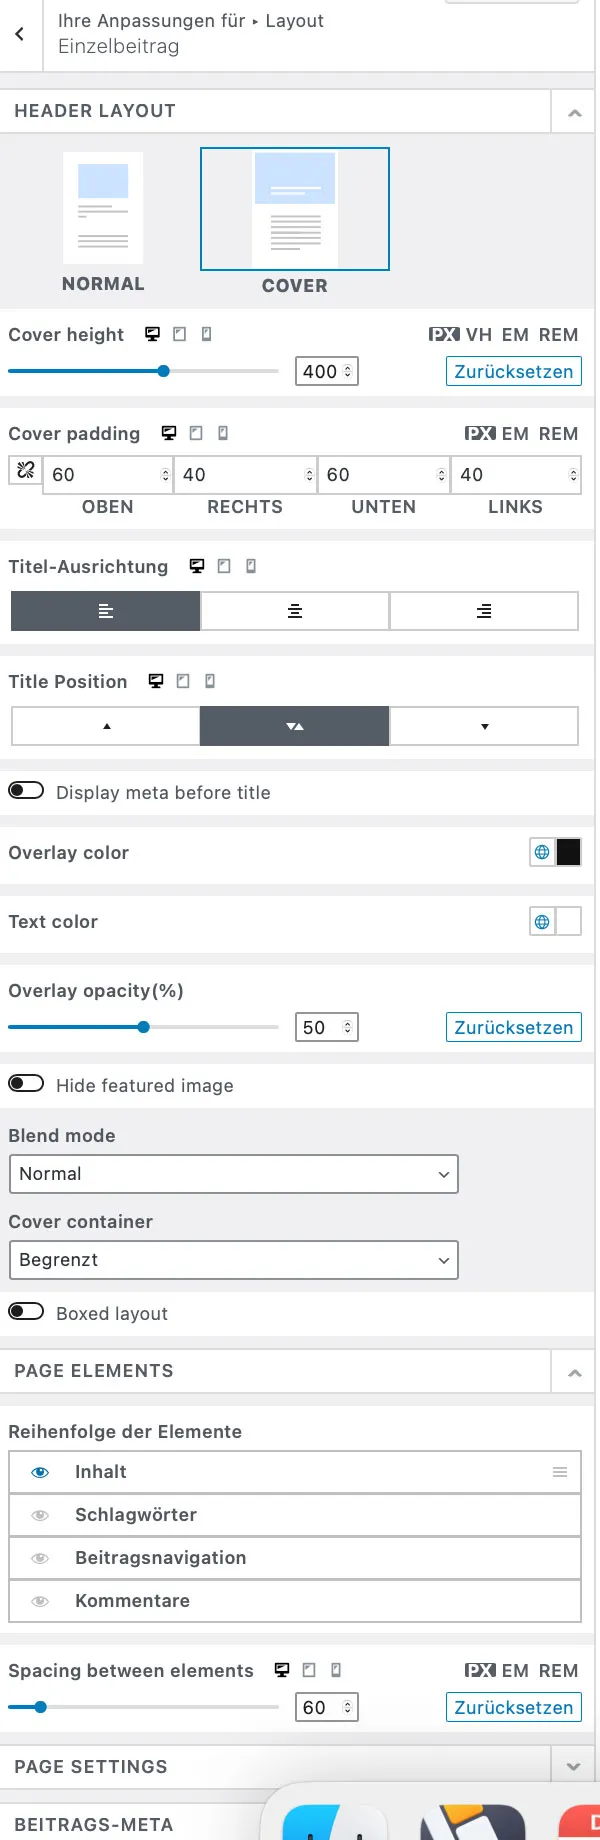
Task: Align title to the center
Action: [295, 611]
